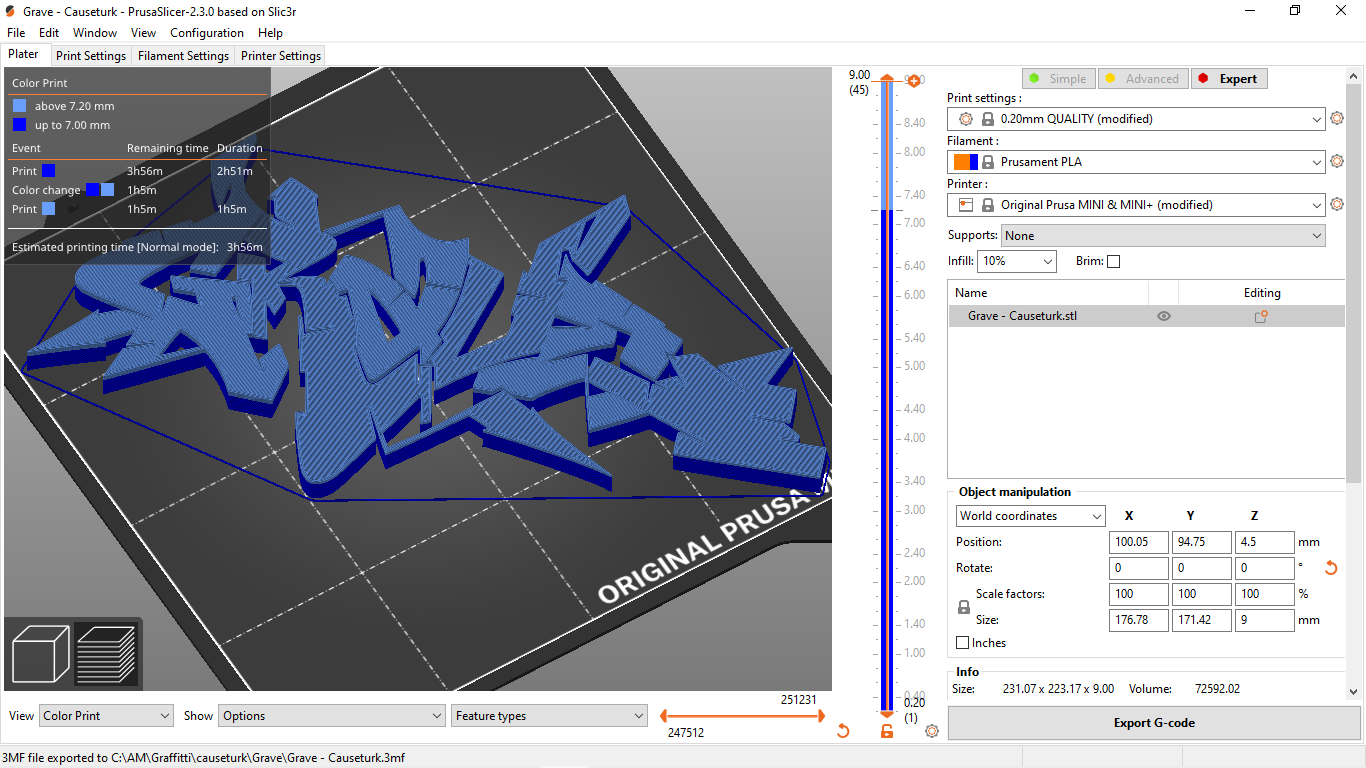Switch to the Print Settings tab
The height and width of the screenshot is (768, 1366).
pyautogui.click(x=91, y=56)
